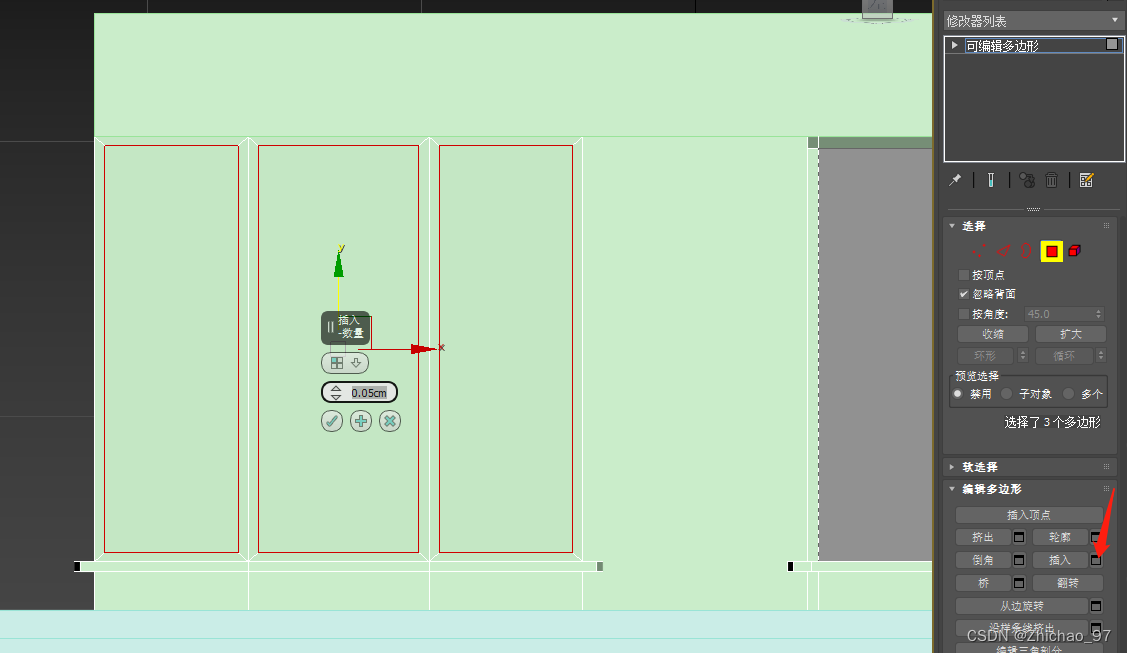Click the 挤出 button
This screenshot has height=653, width=1127.
[x=983, y=537]
